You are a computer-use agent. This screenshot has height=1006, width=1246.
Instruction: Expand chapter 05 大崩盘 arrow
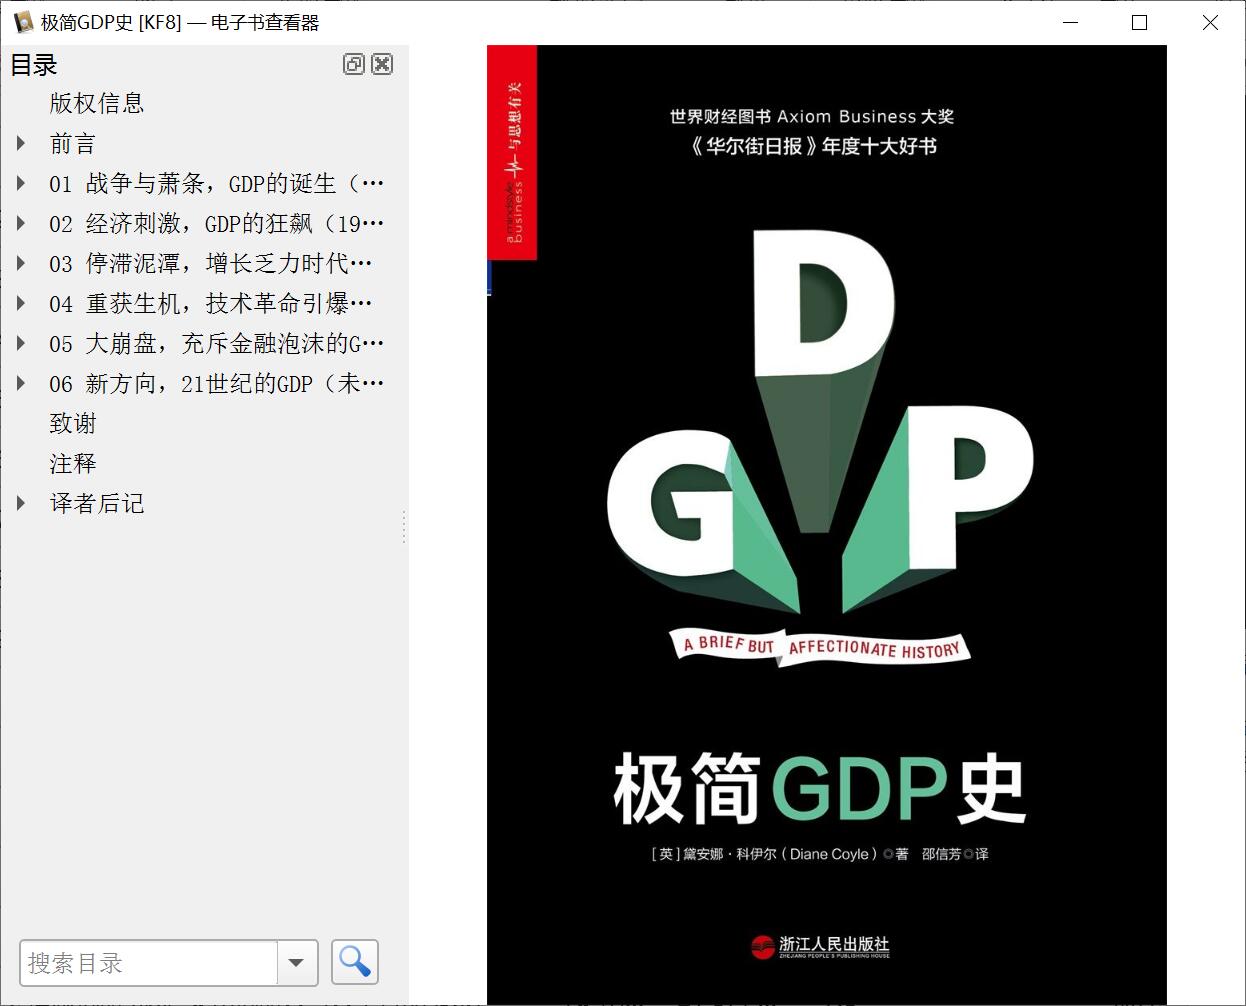(21, 343)
